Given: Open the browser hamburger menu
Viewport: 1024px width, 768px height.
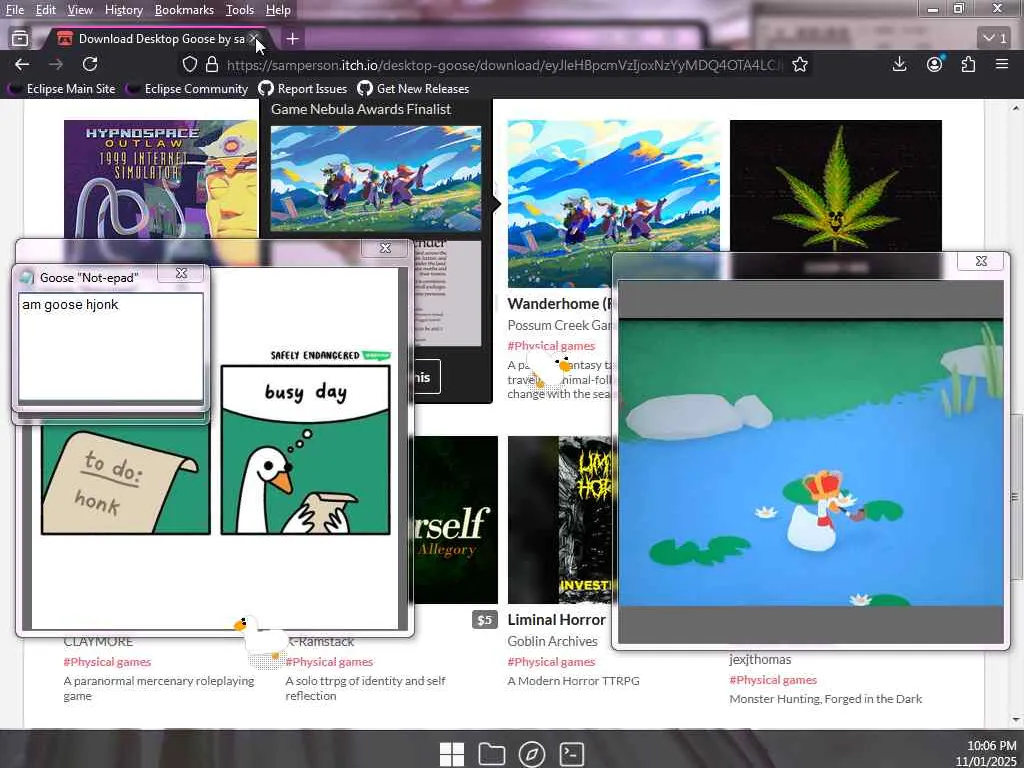Looking at the screenshot, I should pos(1002,64).
